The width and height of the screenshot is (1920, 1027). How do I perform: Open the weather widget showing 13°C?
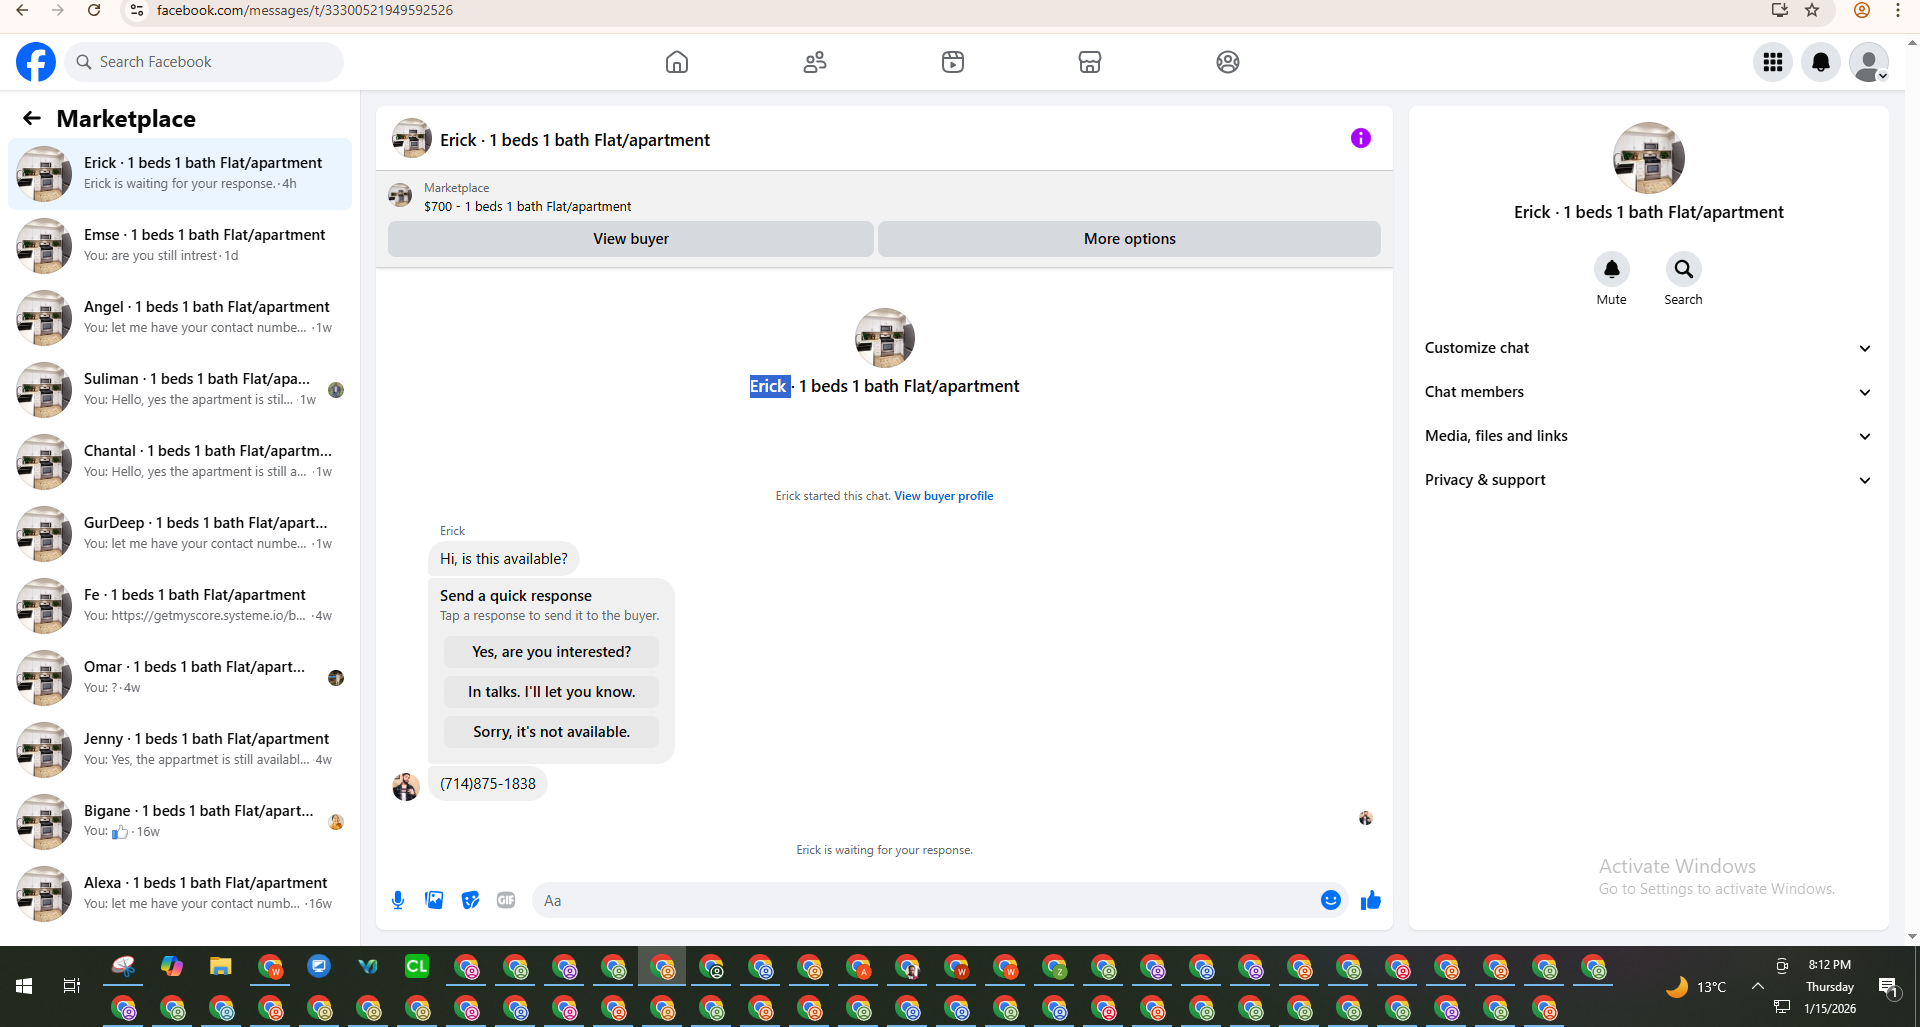tap(1696, 986)
